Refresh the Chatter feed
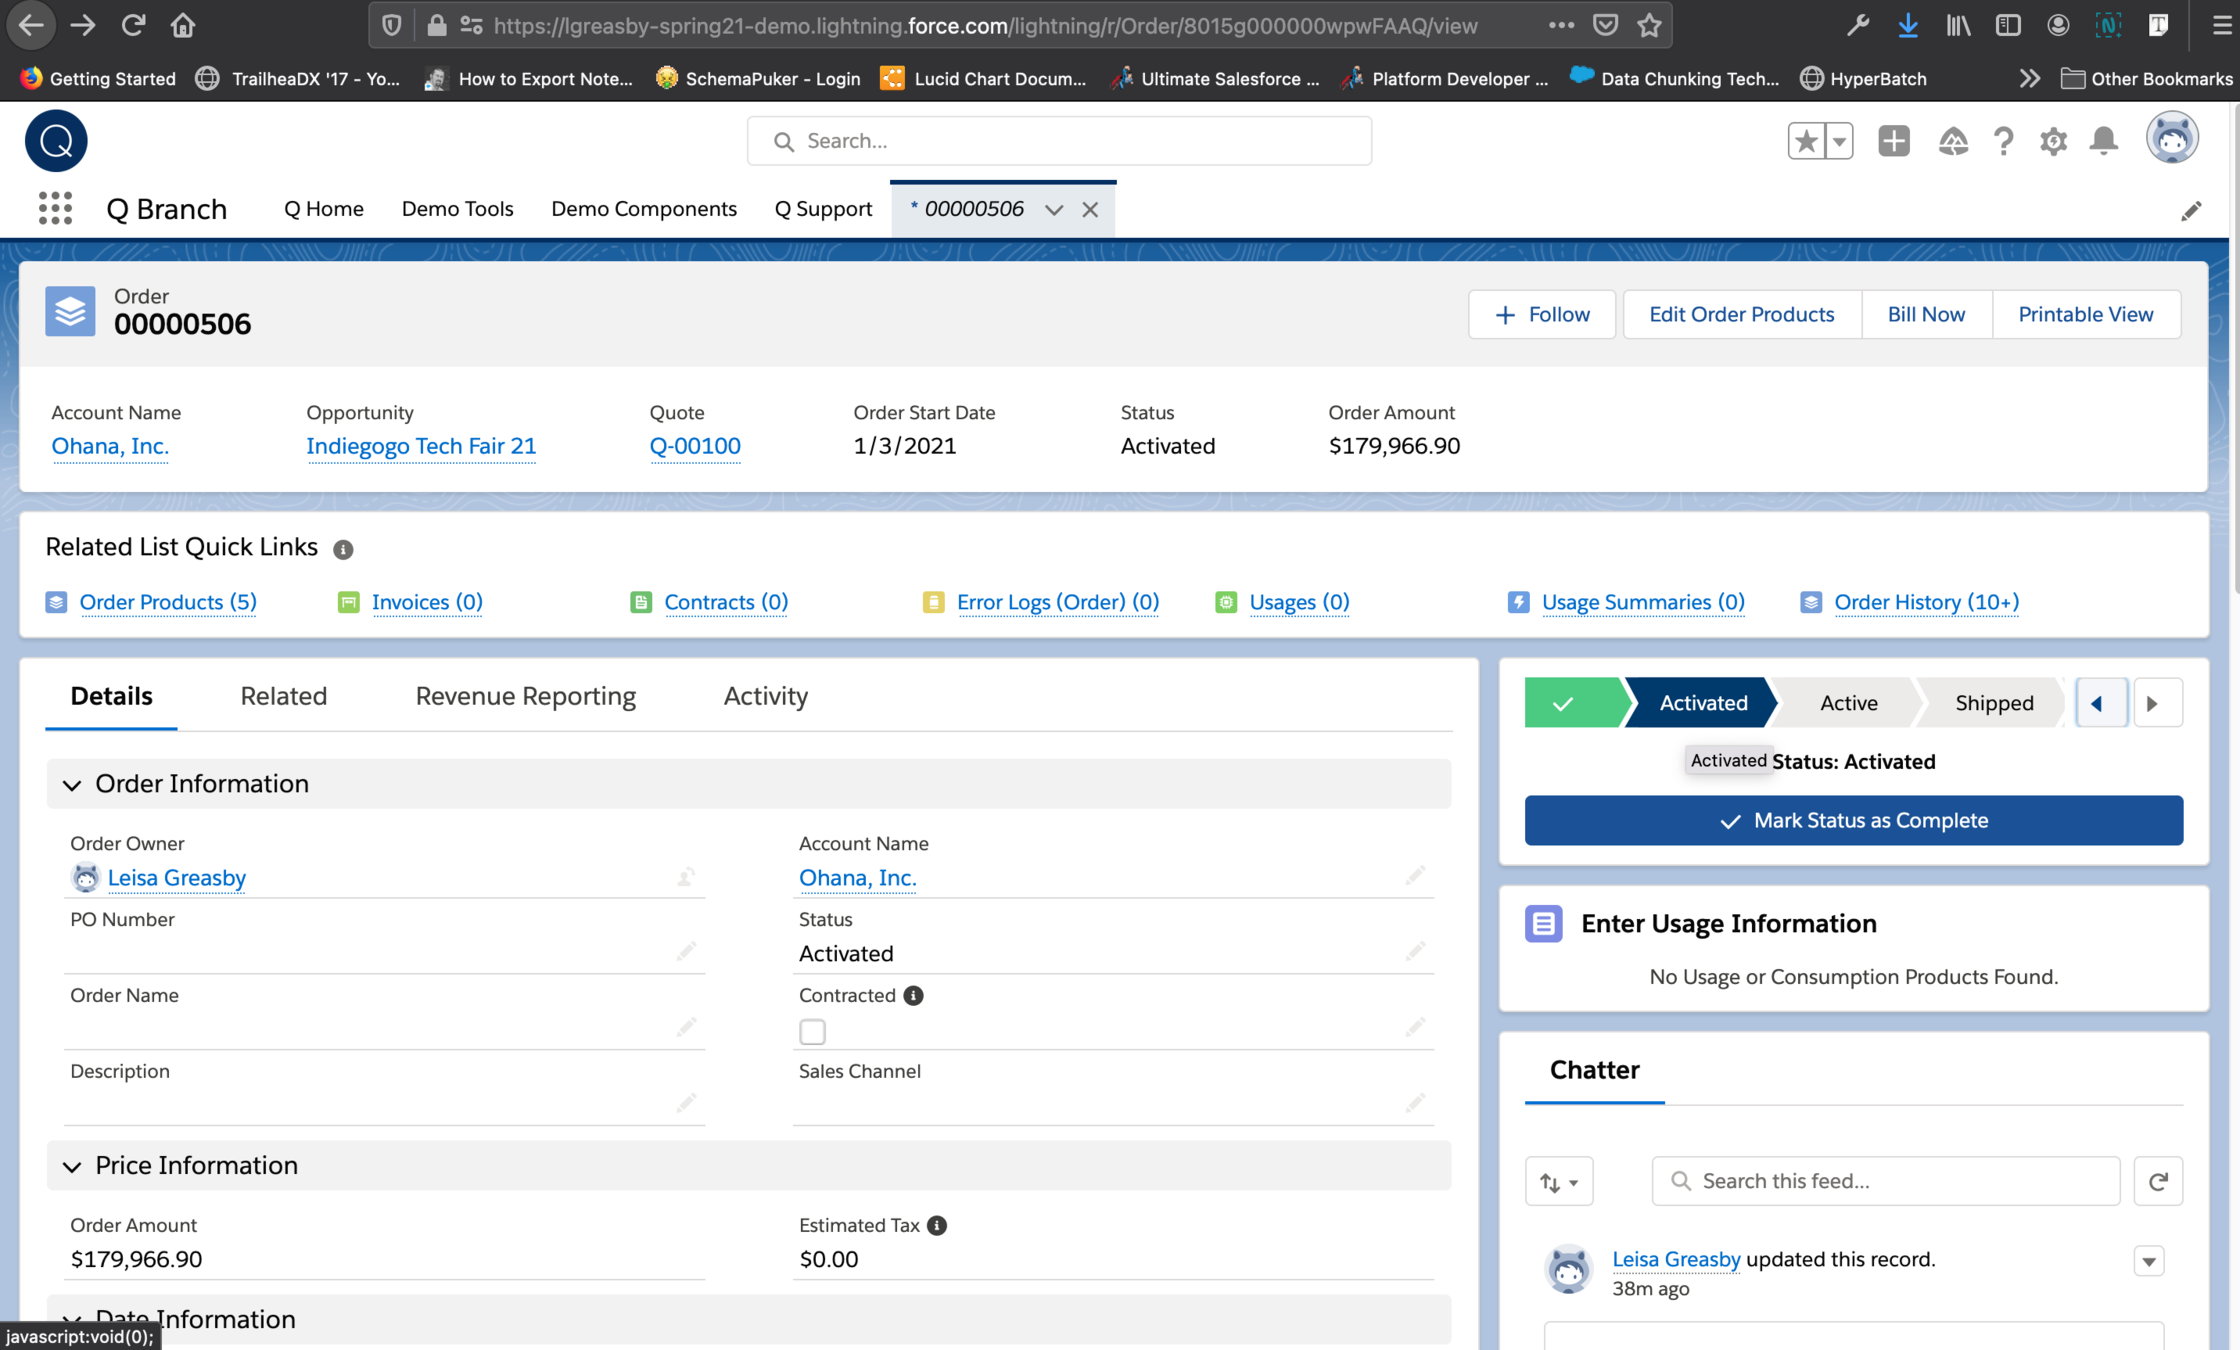 [2158, 1181]
